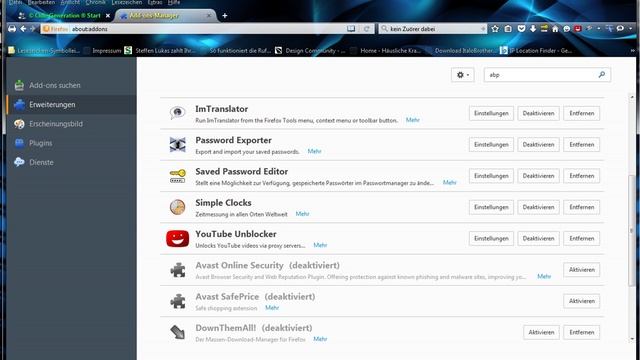Aktivieren the DownThemAll extension

(x=541, y=332)
